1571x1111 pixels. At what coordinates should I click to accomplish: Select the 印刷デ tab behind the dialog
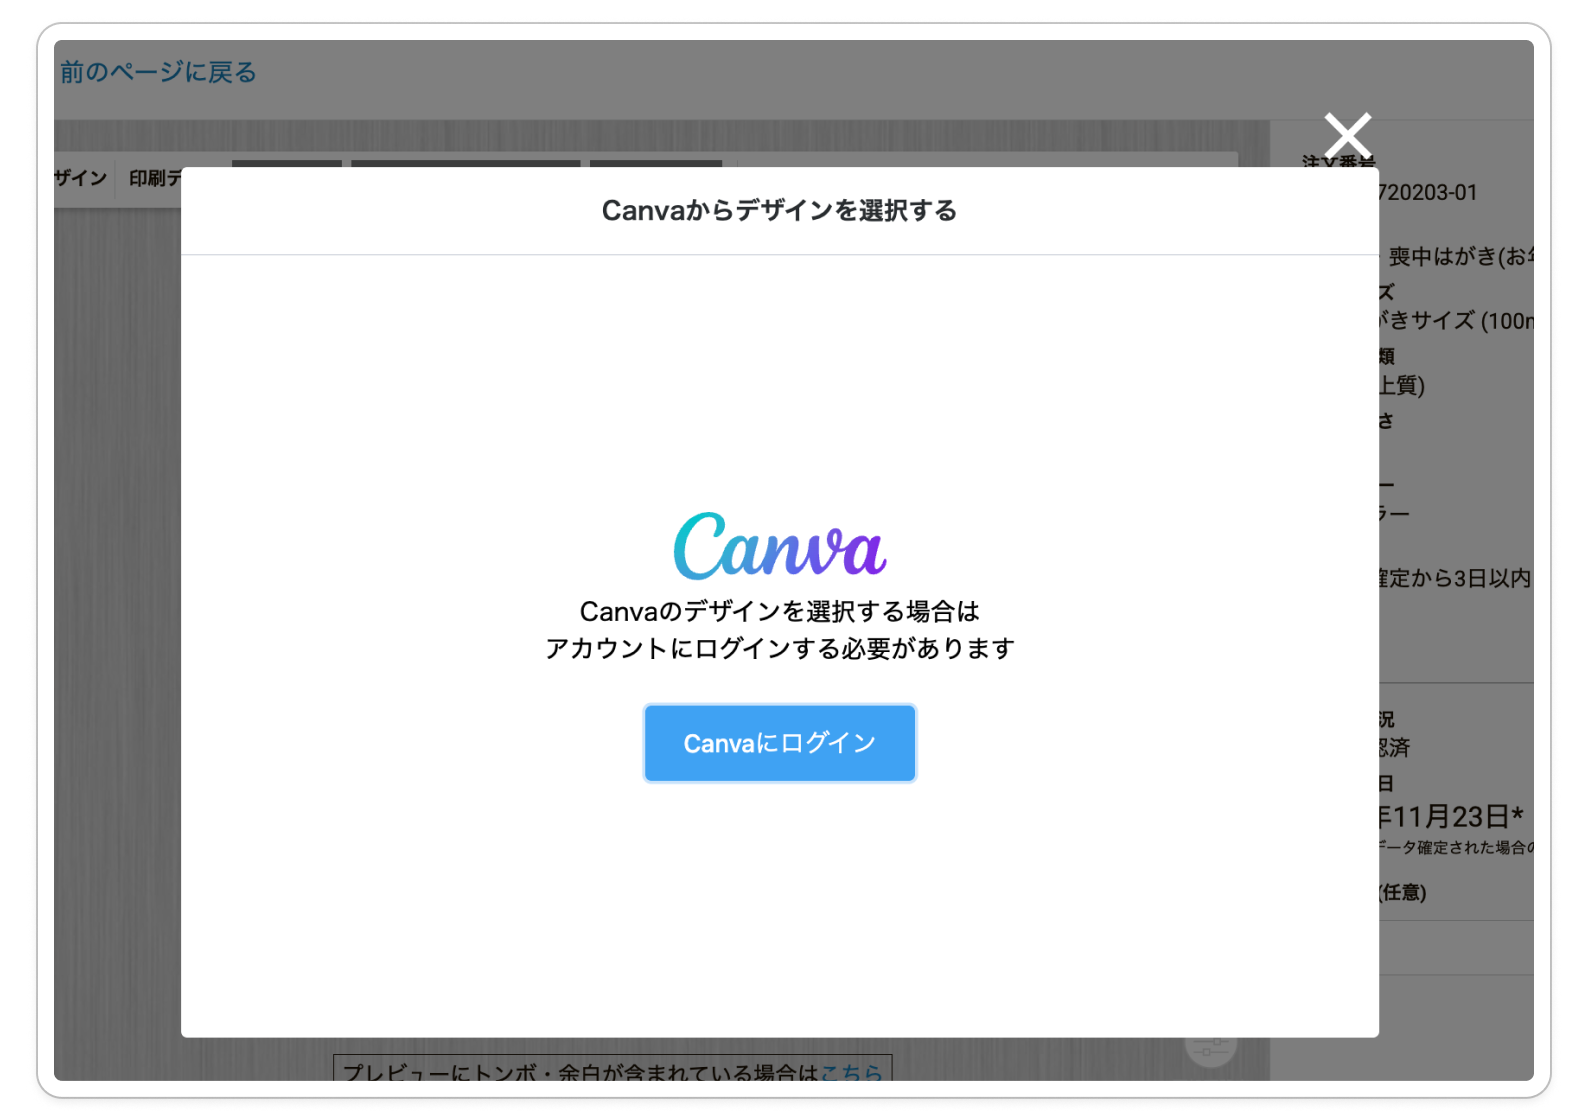[x=154, y=178]
